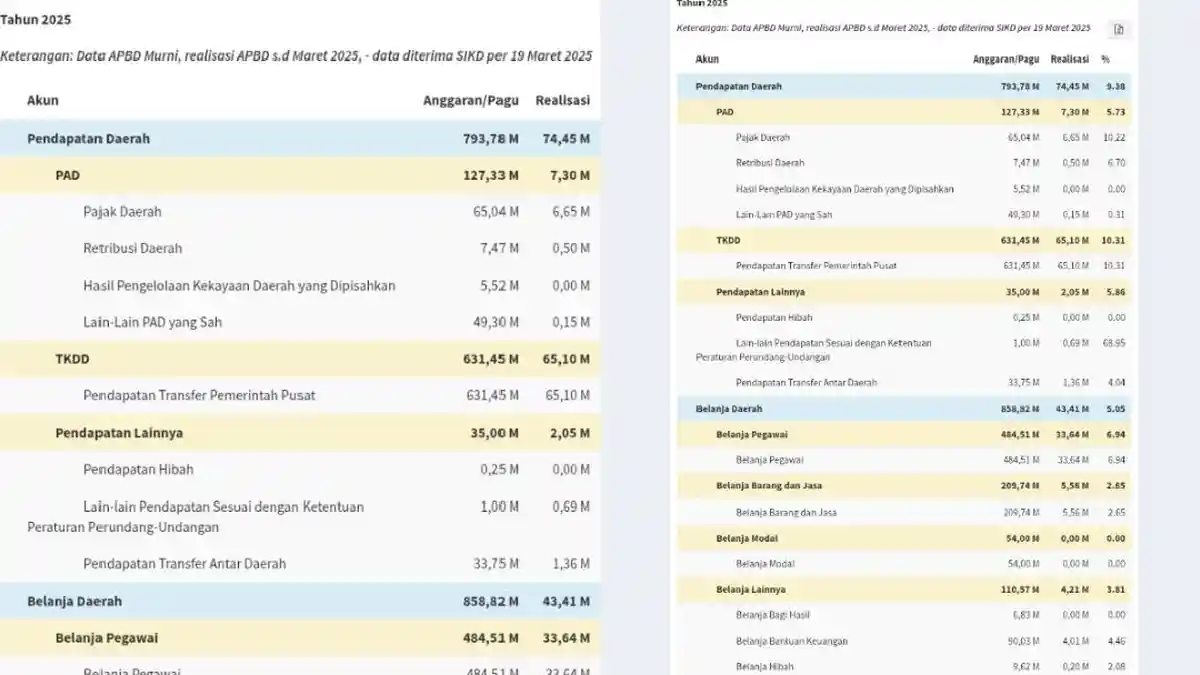Click the 4.46 percentage for Belanja Bantuan Keuangan
Image resolution: width=1200 pixels, height=675 pixels.
(1117, 641)
